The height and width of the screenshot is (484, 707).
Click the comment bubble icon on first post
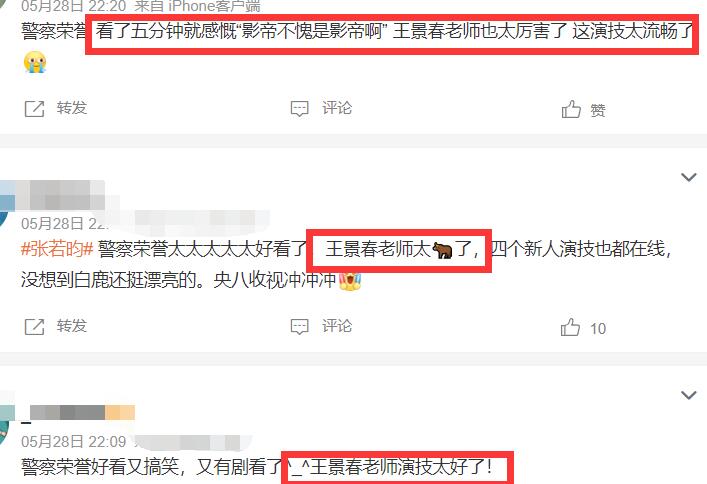click(x=299, y=109)
